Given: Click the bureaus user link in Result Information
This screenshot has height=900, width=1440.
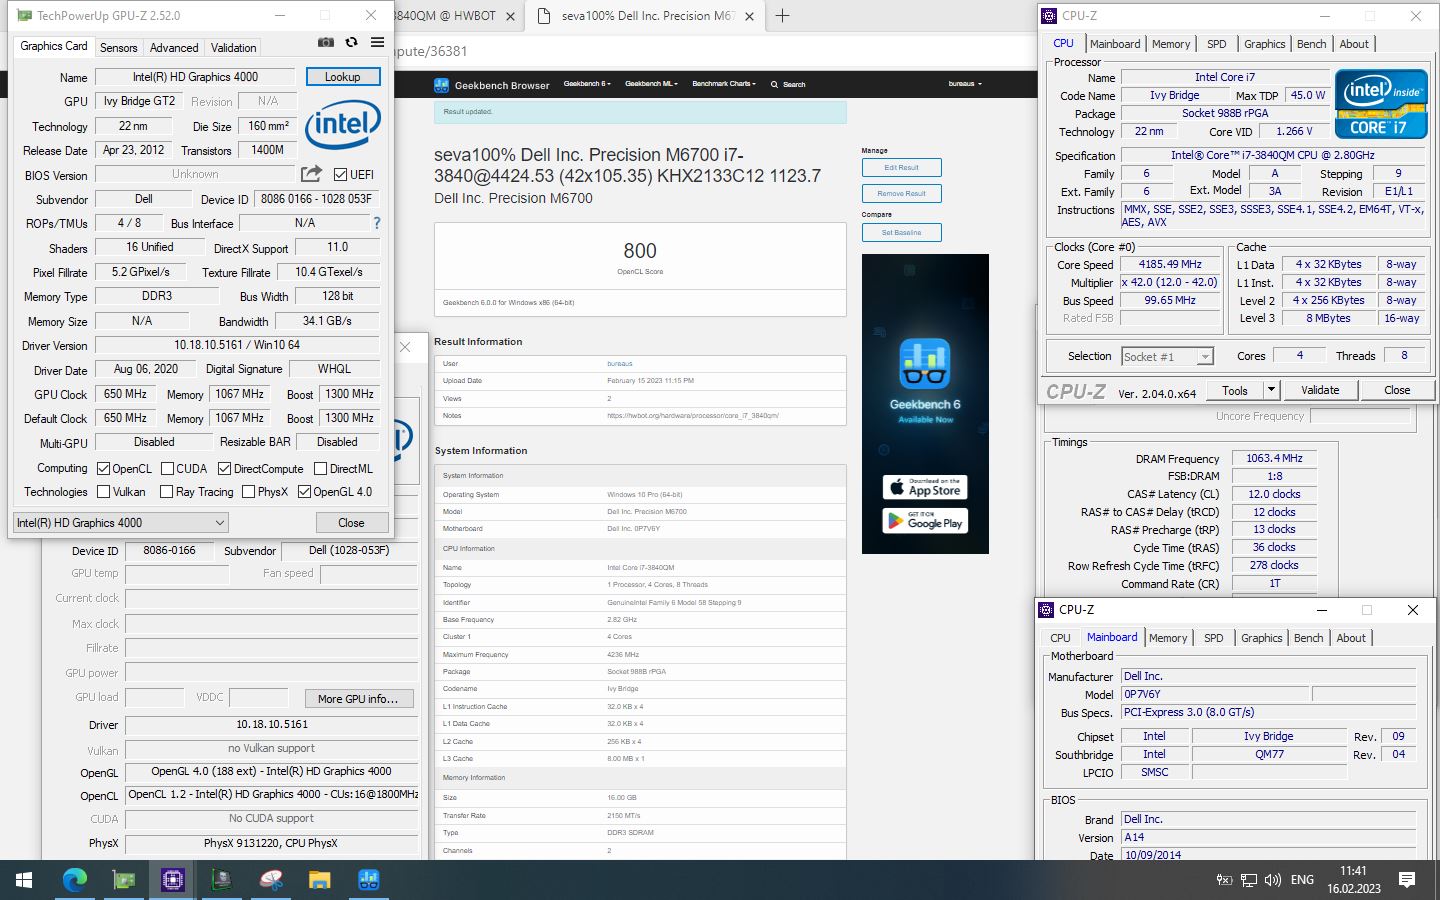Looking at the screenshot, I should pos(620,364).
